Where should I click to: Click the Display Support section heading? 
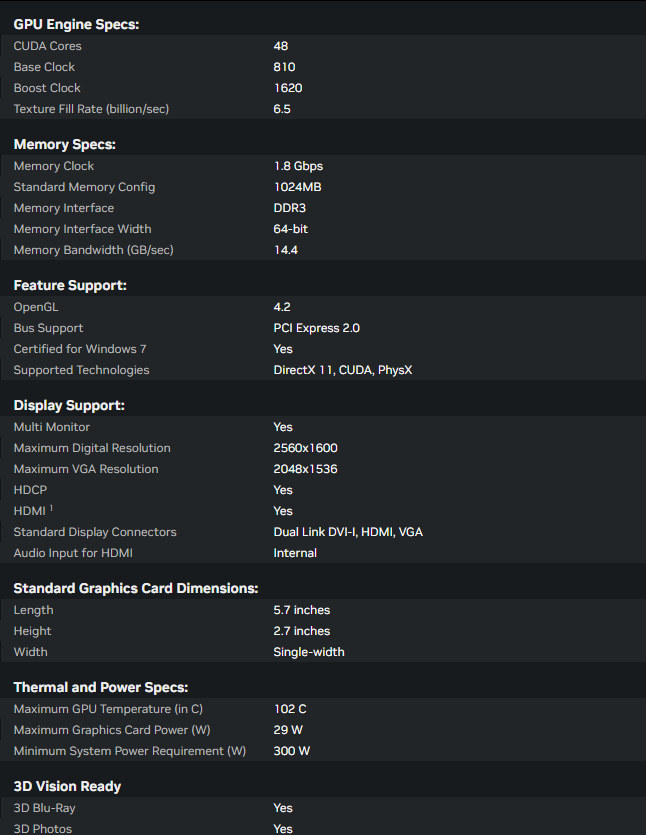69,406
